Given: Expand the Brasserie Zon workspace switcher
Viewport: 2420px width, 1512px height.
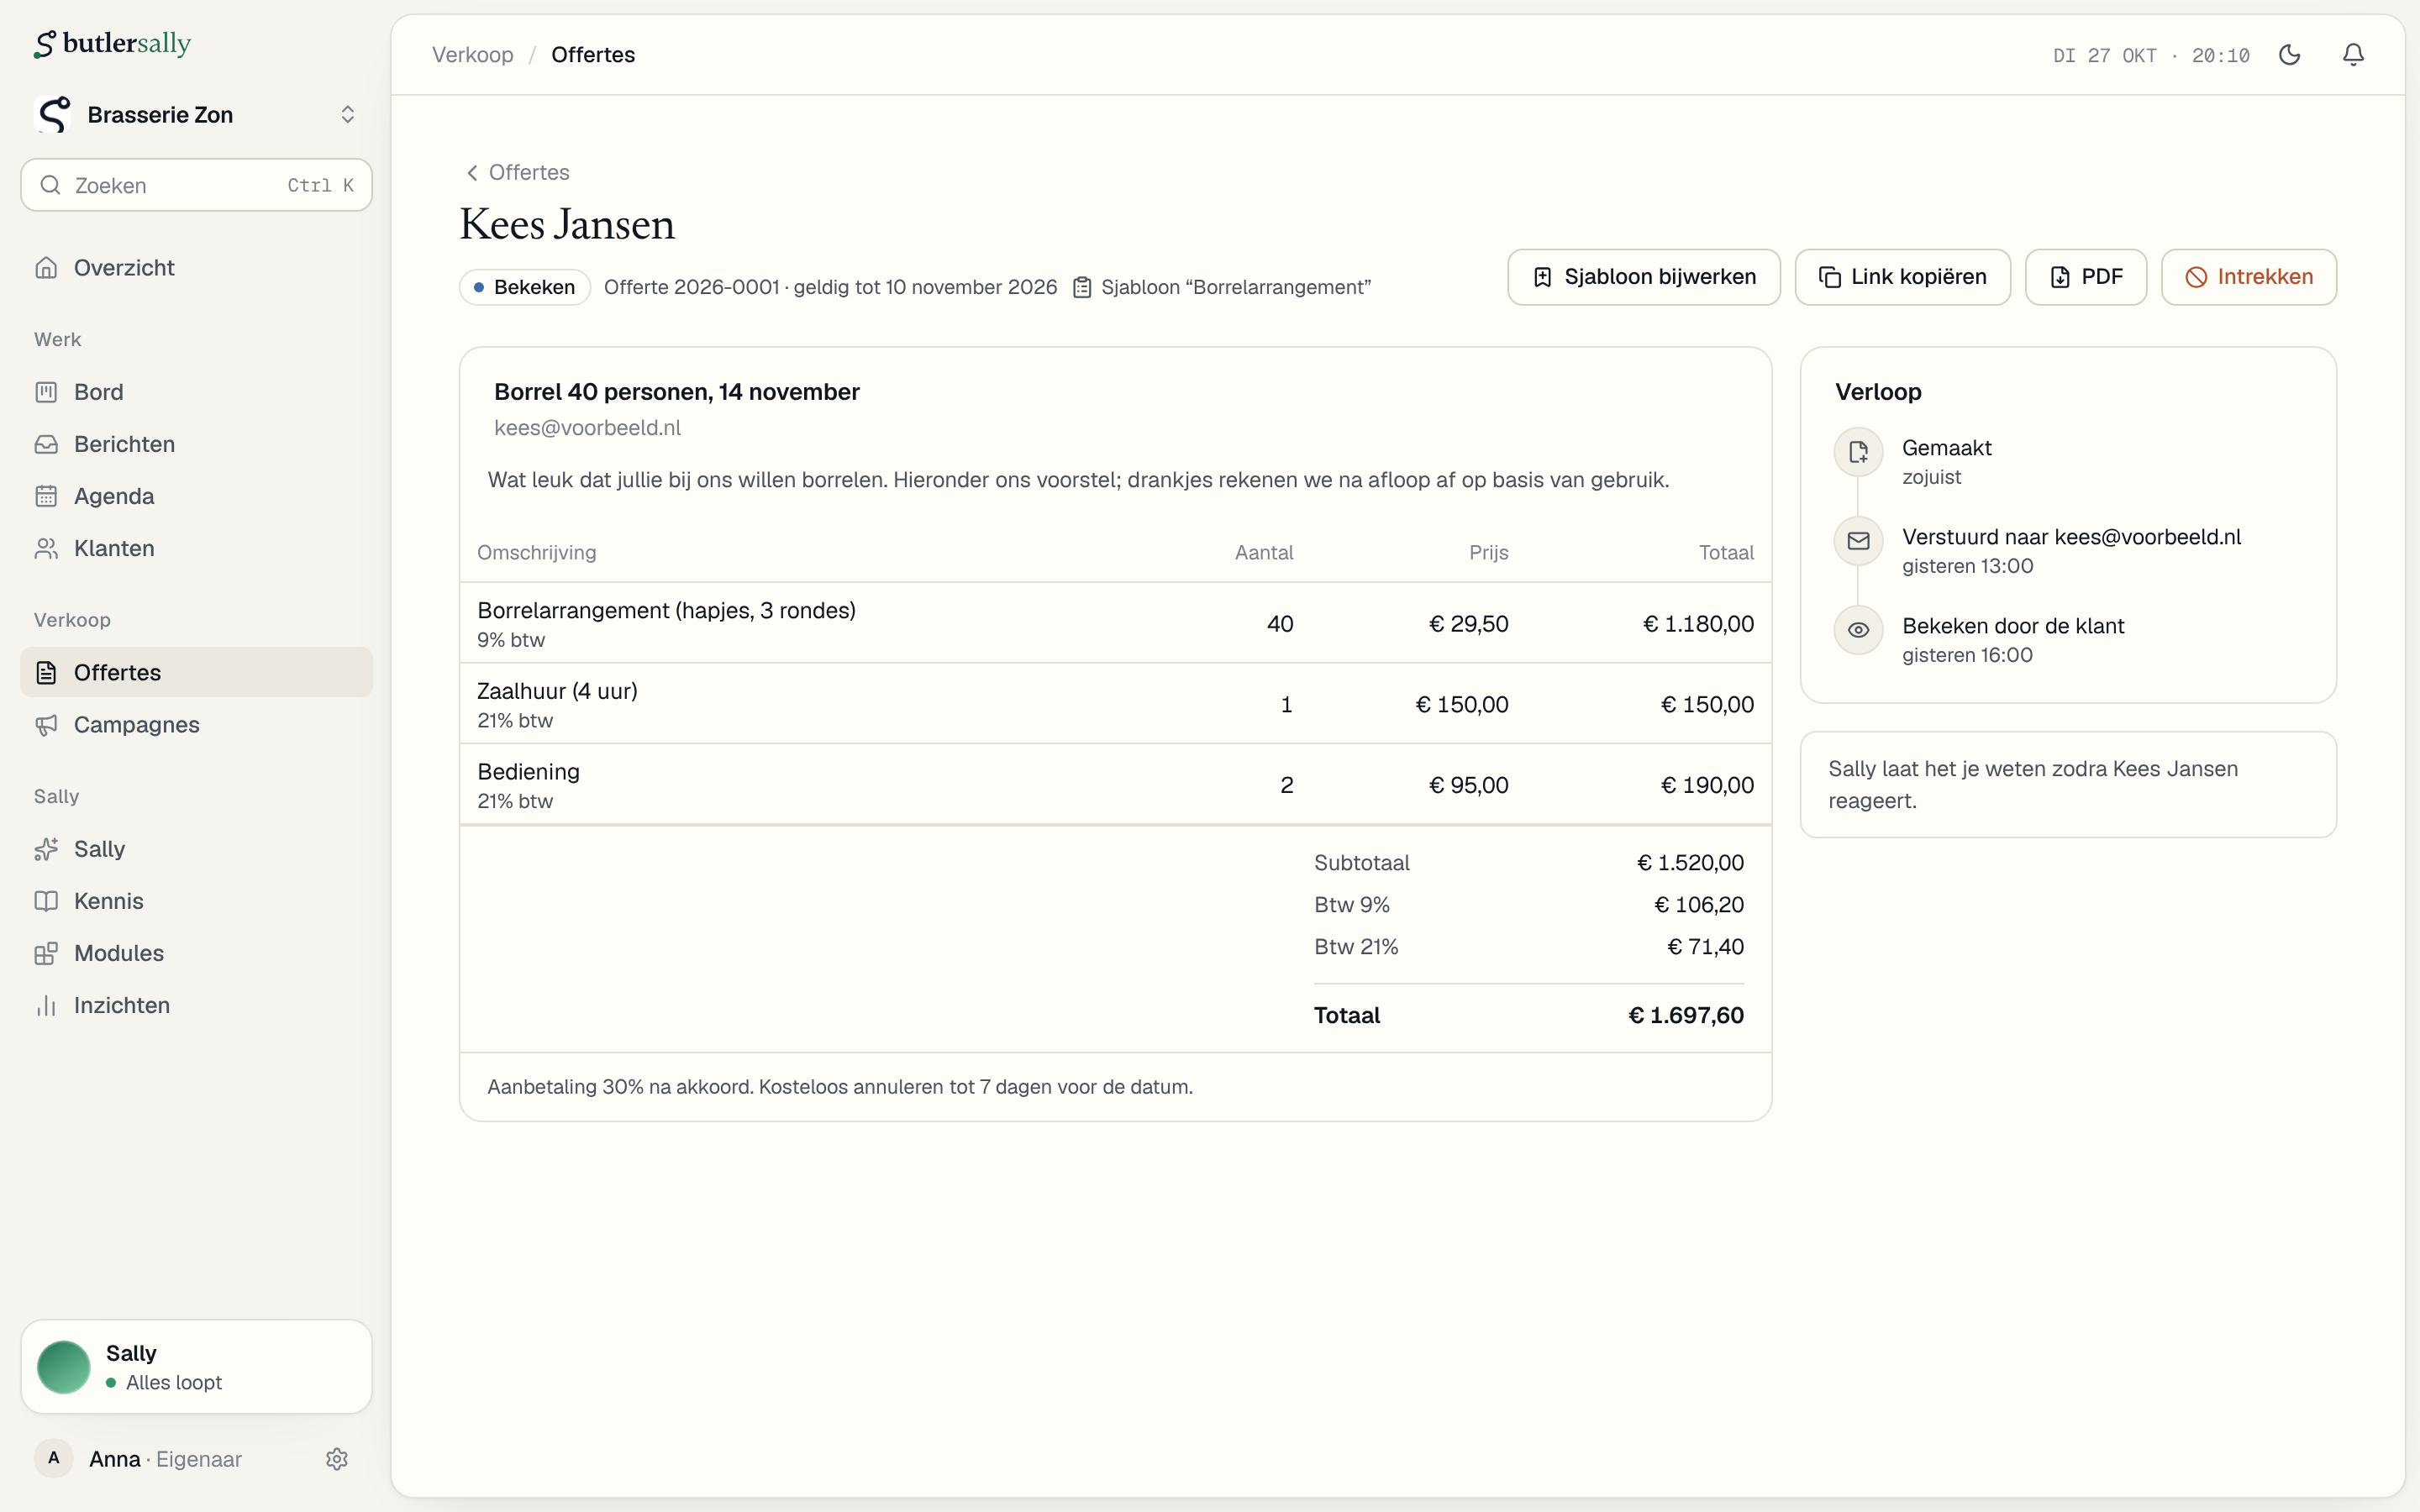Looking at the screenshot, I should [196, 115].
